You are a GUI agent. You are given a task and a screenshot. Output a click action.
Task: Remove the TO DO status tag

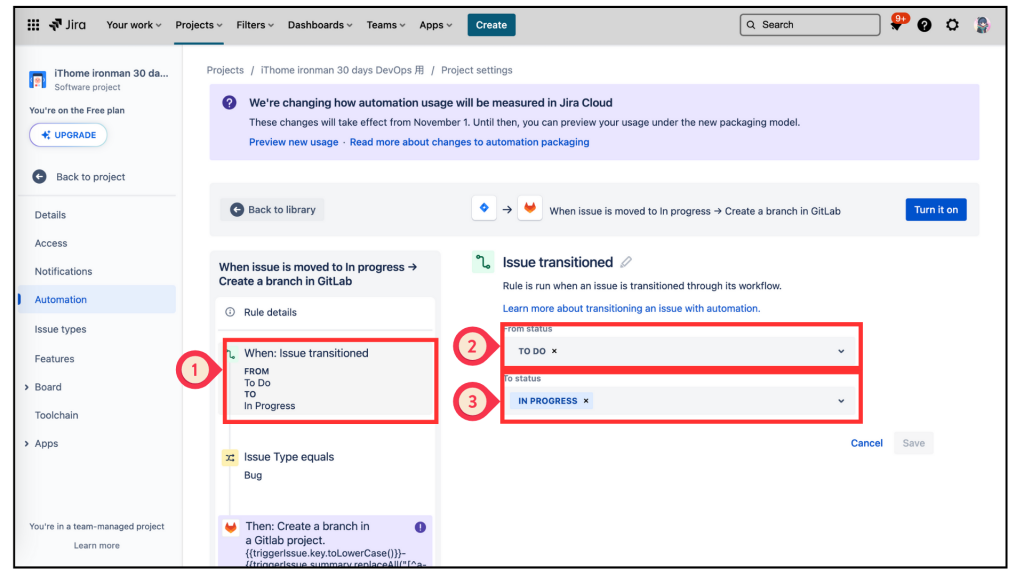(554, 351)
